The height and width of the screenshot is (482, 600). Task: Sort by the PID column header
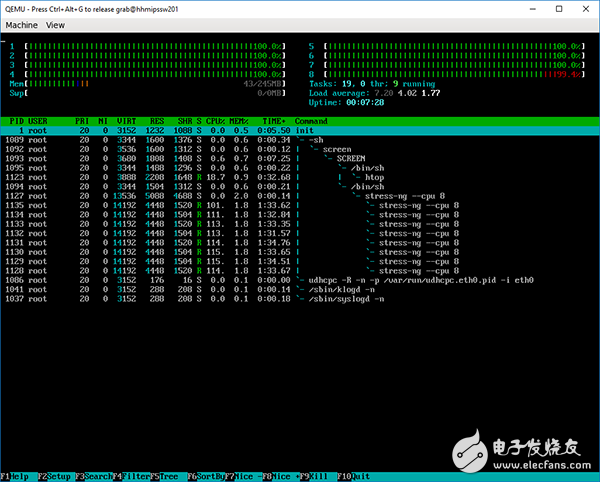tap(18, 121)
